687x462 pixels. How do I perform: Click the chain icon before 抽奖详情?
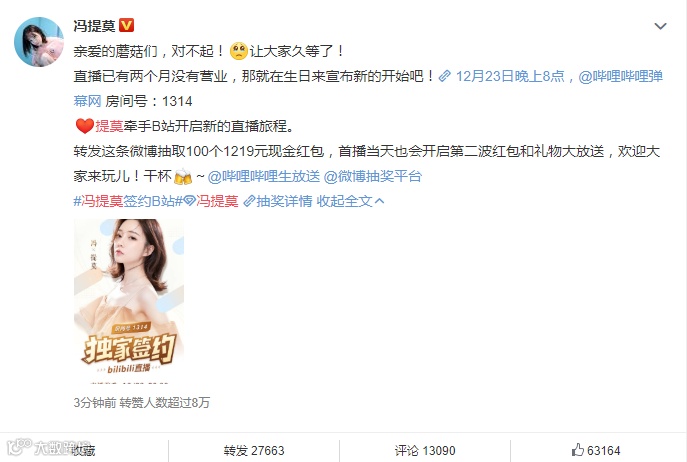click(249, 201)
